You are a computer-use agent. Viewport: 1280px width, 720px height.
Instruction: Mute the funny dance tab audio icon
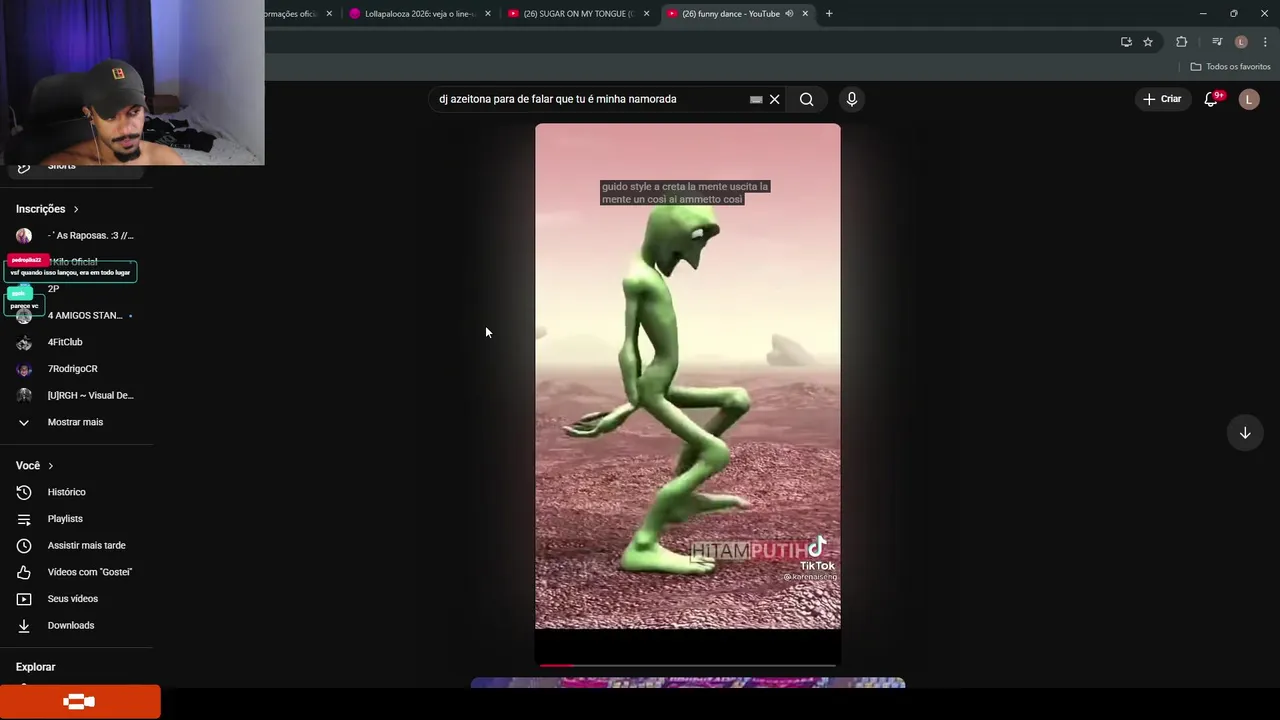(x=789, y=14)
